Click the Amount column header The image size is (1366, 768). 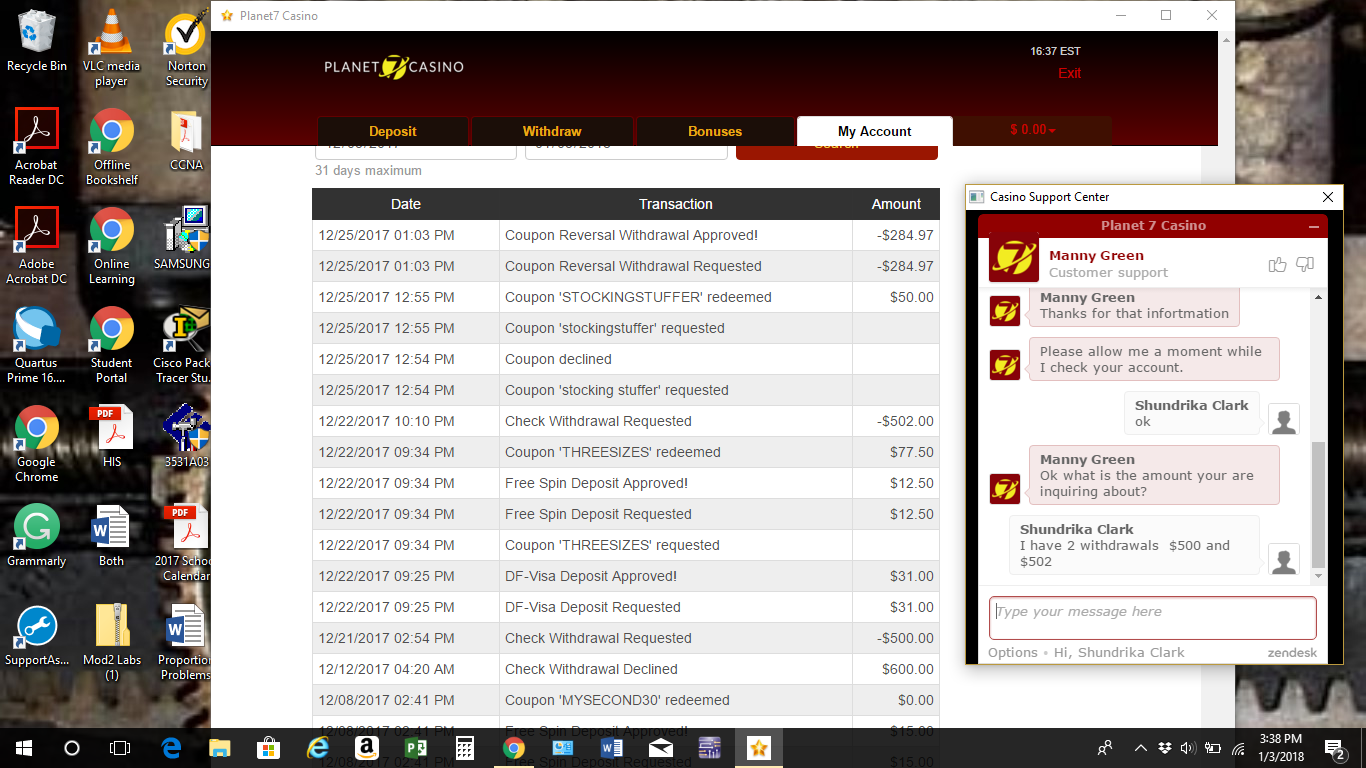tap(896, 204)
